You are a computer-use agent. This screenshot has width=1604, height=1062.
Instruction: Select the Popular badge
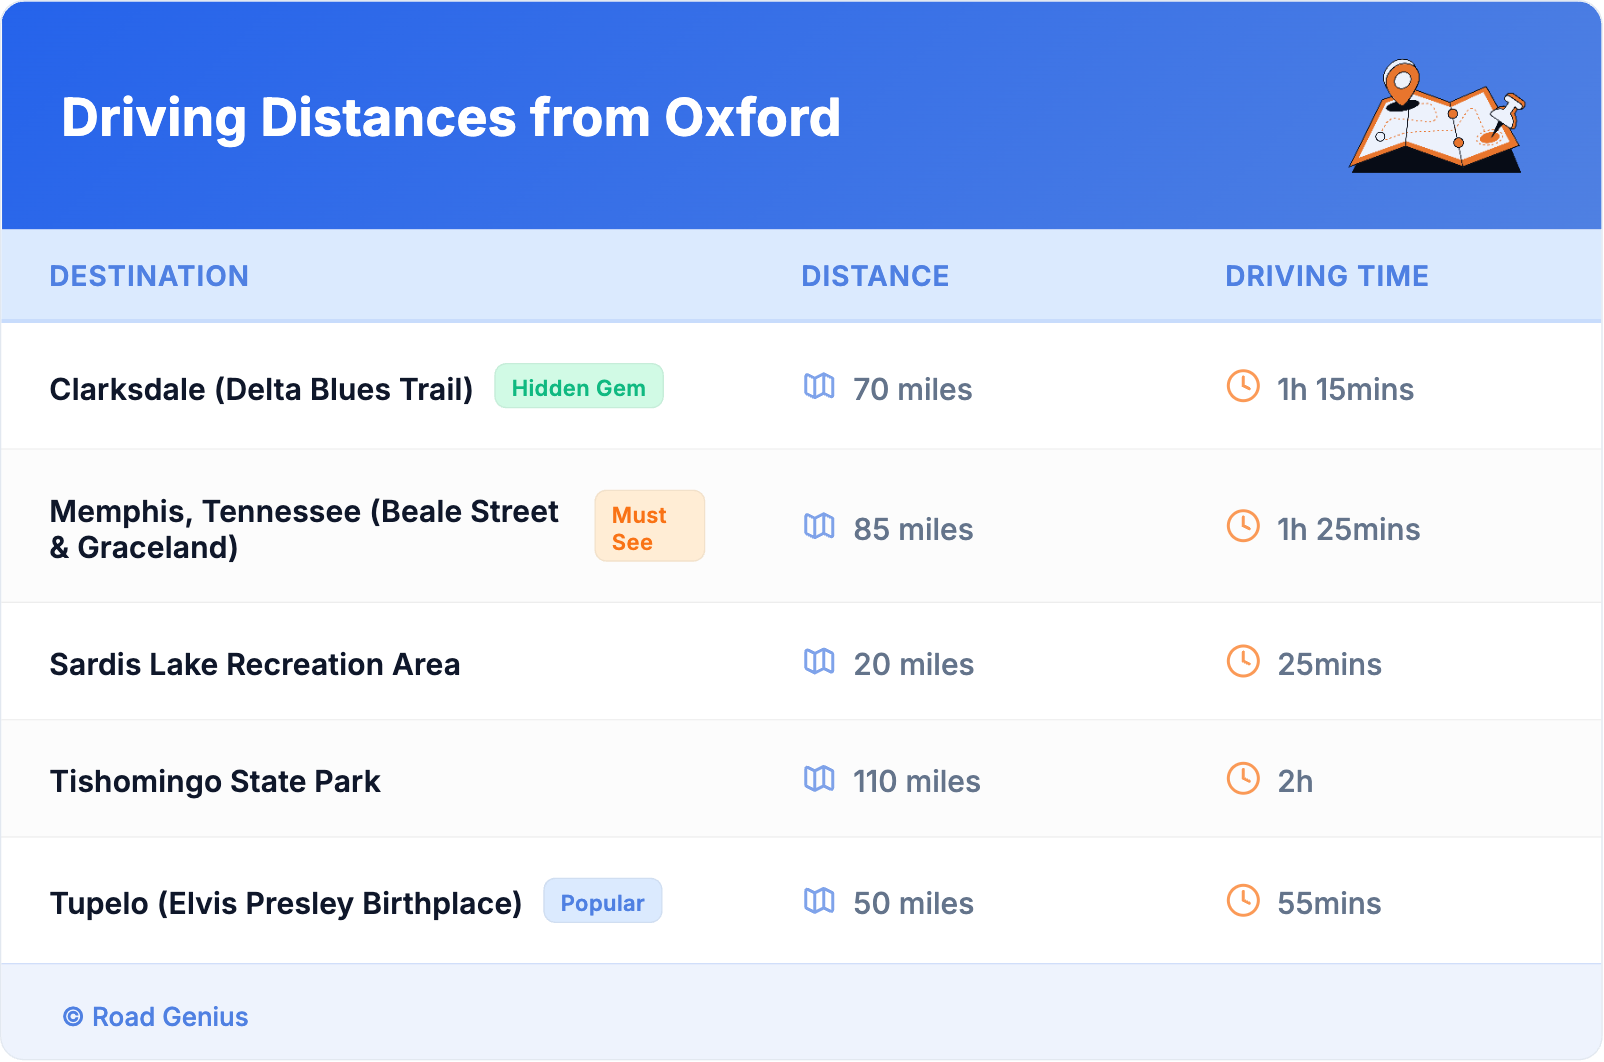[x=602, y=902]
